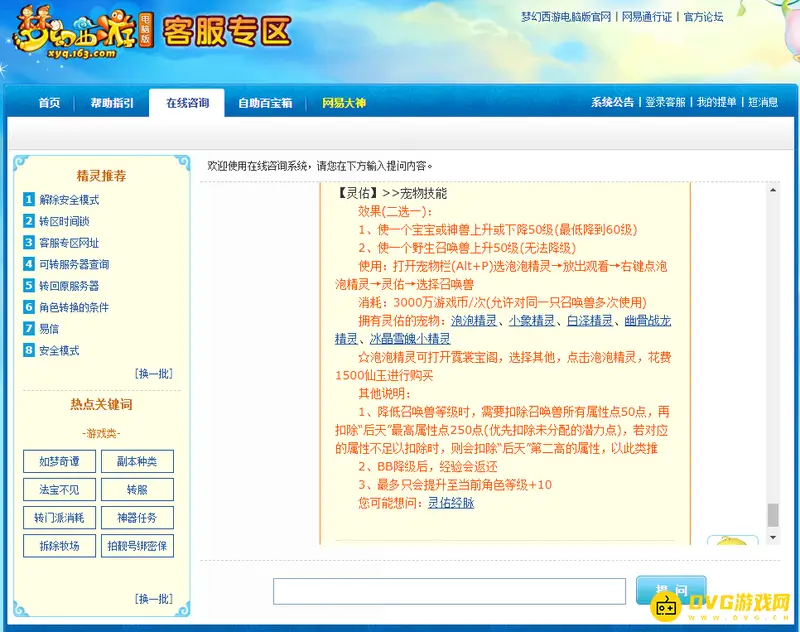Open the 网易大神 tab
The height and width of the screenshot is (632, 800).
tap(344, 103)
